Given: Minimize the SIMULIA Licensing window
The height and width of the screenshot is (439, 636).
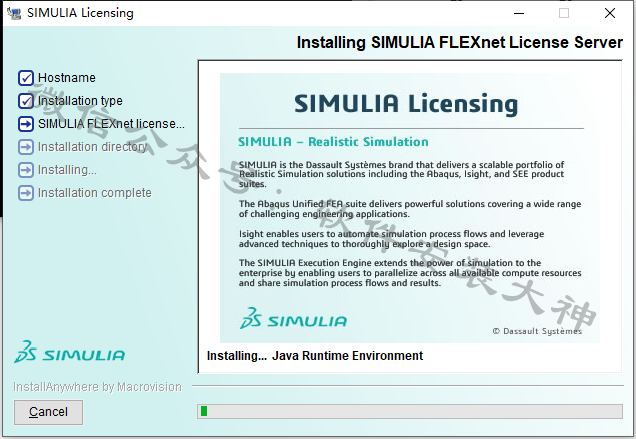Looking at the screenshot, I should tap(519, 13).
